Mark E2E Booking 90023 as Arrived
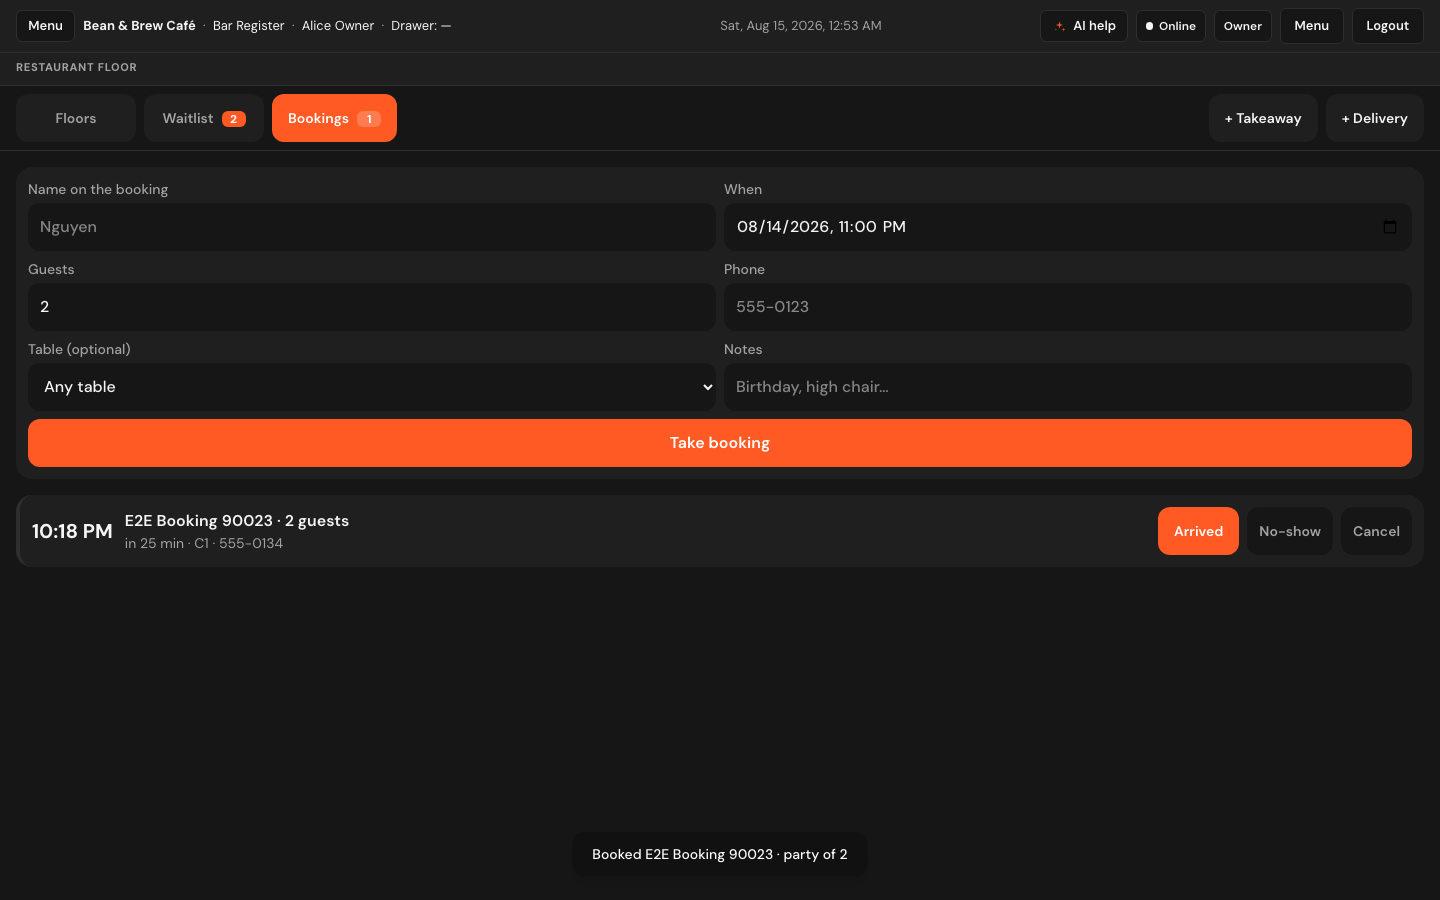This screenshot has width=1440, height=900. [x=1198, y=531]
